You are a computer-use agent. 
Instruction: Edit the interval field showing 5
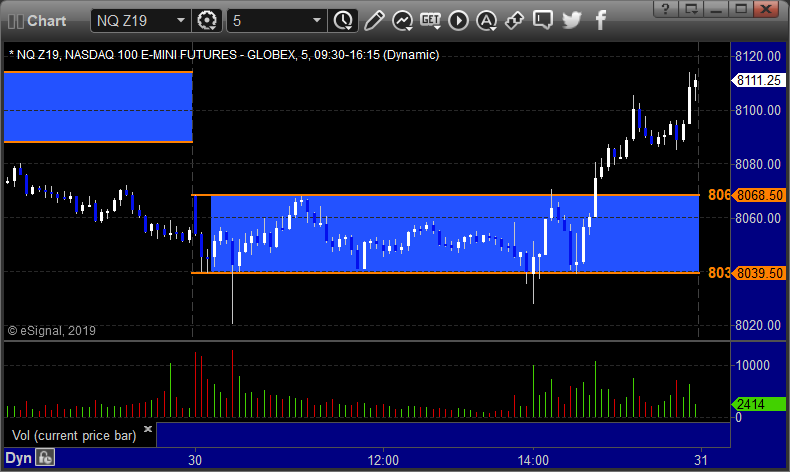coord(270,21)
